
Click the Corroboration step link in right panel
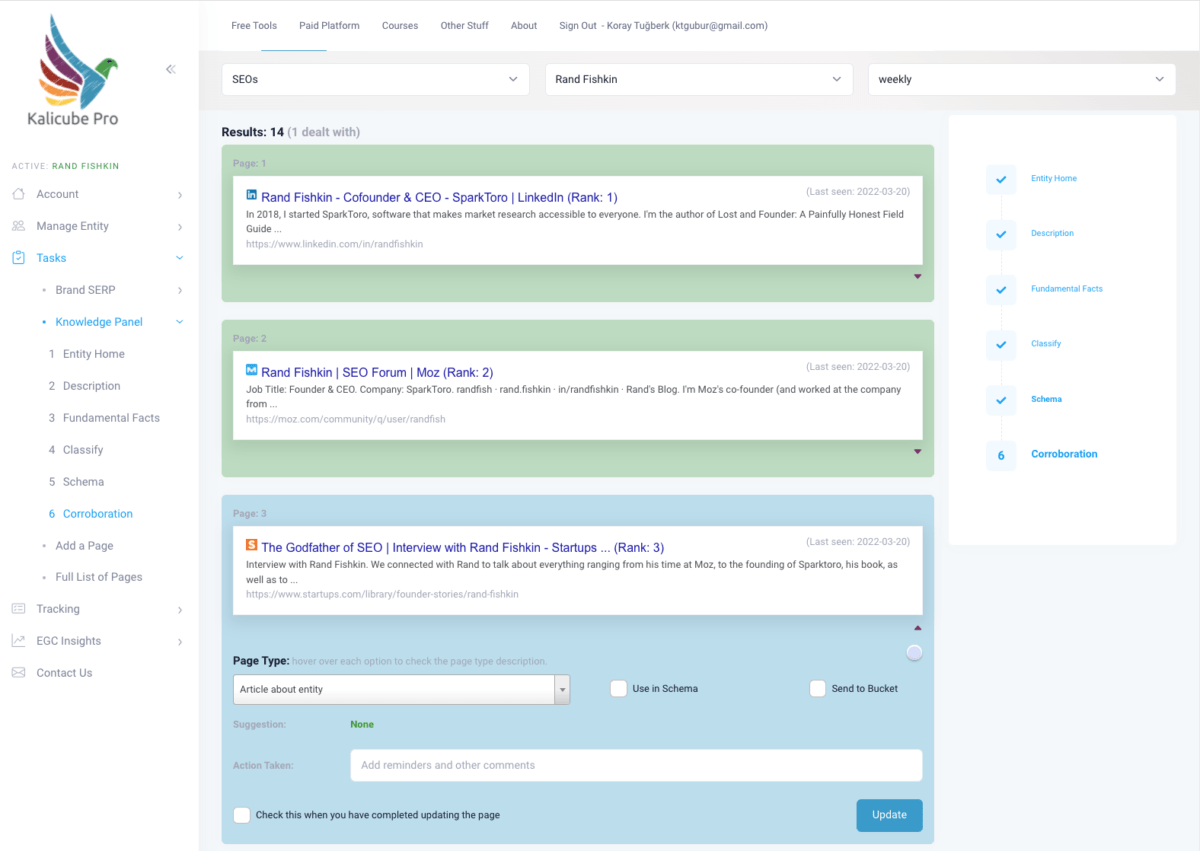point(1064,454)
